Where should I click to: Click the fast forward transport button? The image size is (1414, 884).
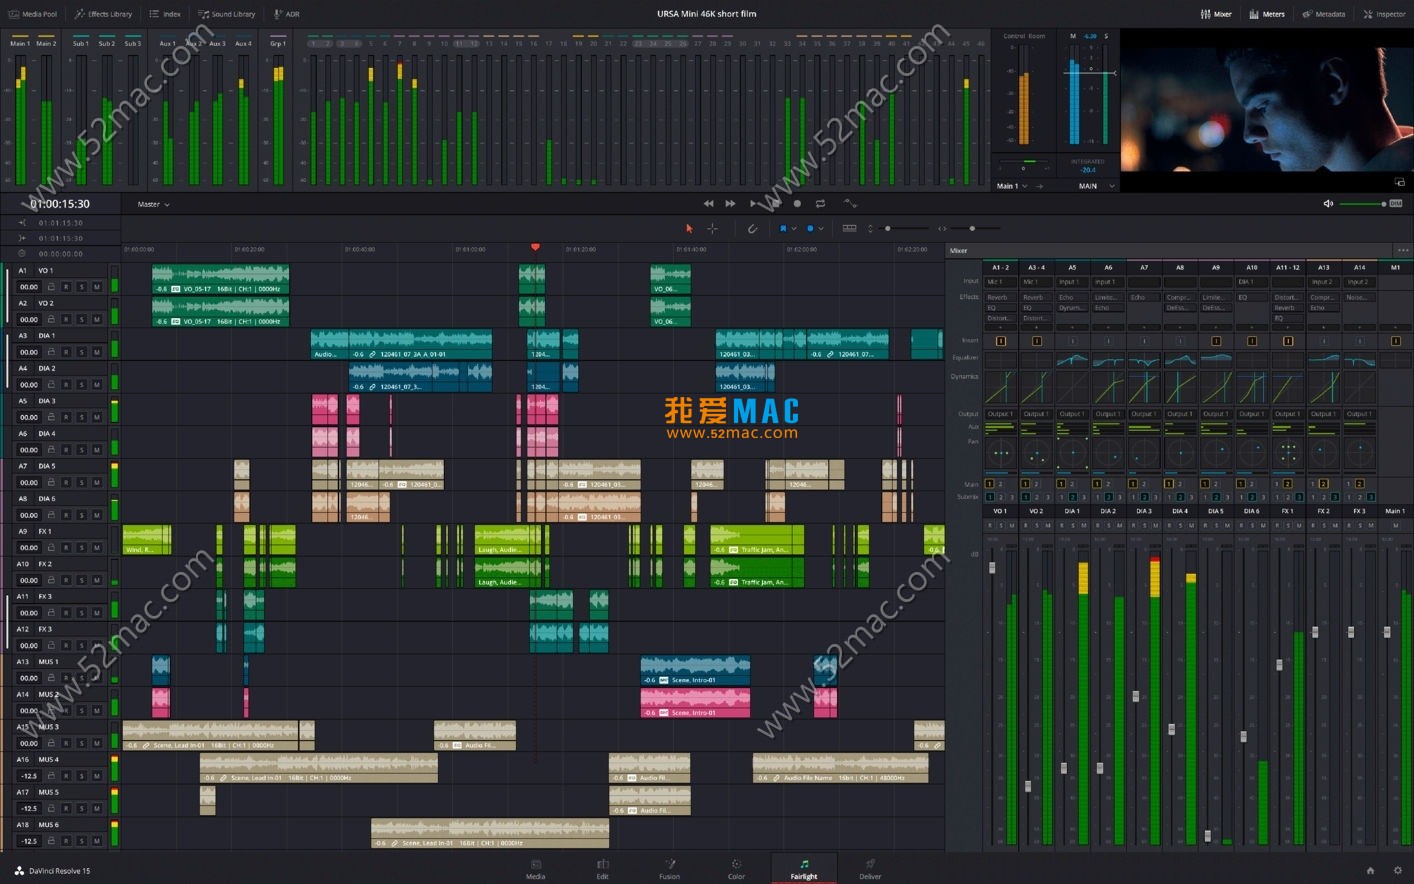click(730, 203)
